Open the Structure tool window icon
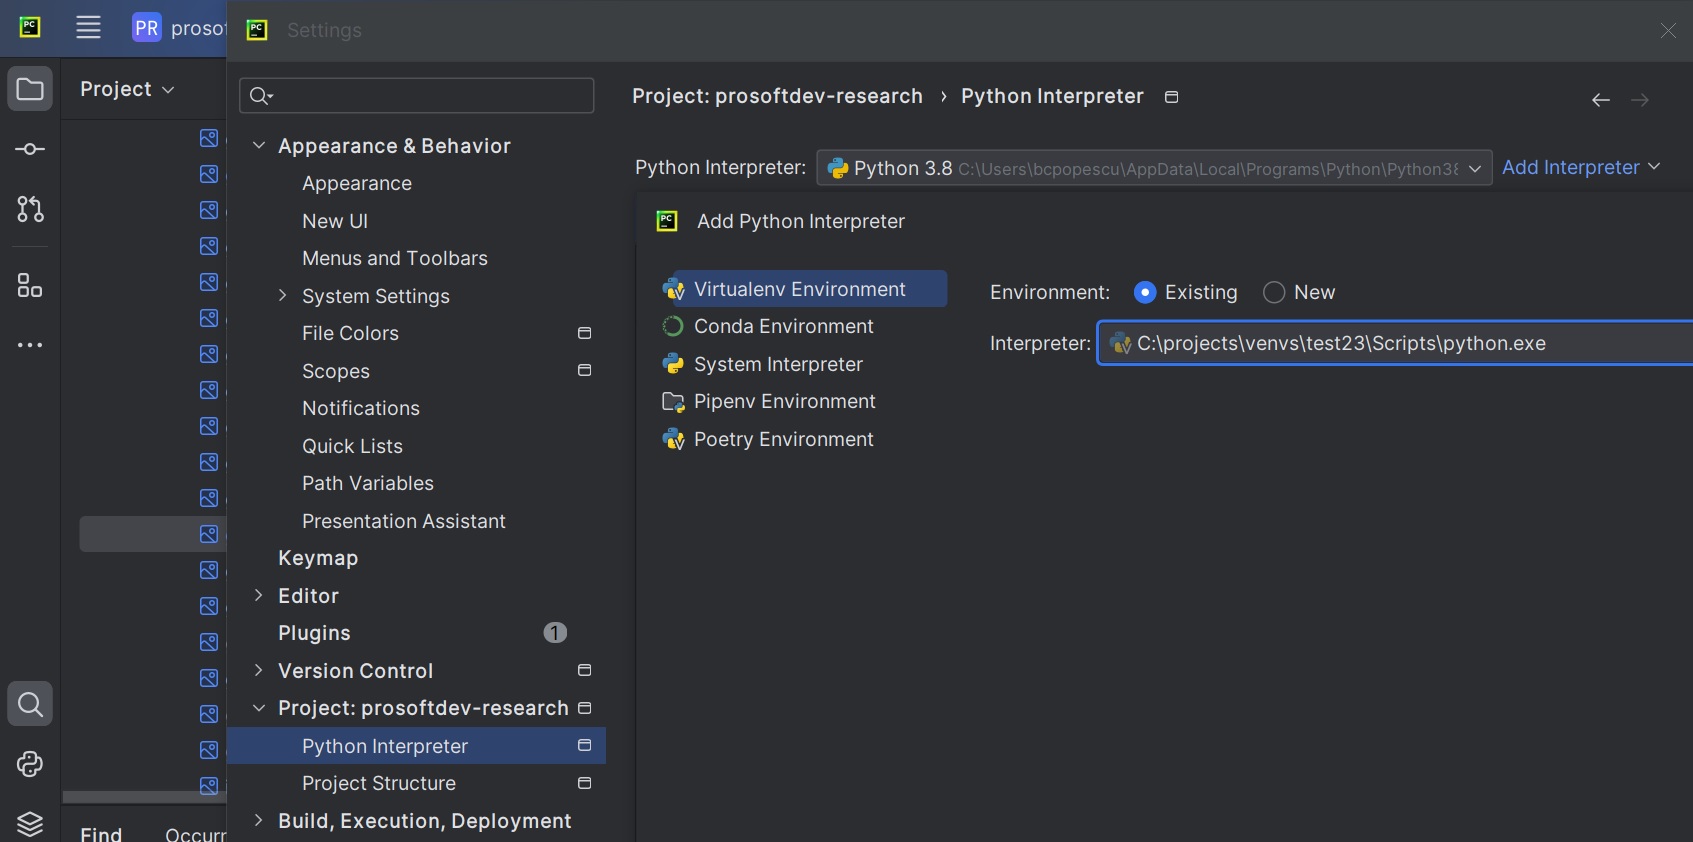The width and height of the screenshot is (1693, 842). click(30, 286)
